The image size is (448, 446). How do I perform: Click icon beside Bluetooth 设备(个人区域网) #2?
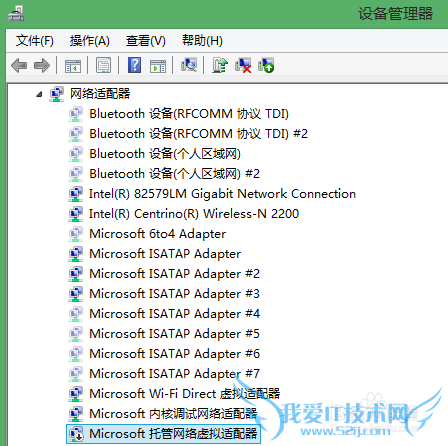click(x=76, y=174)
